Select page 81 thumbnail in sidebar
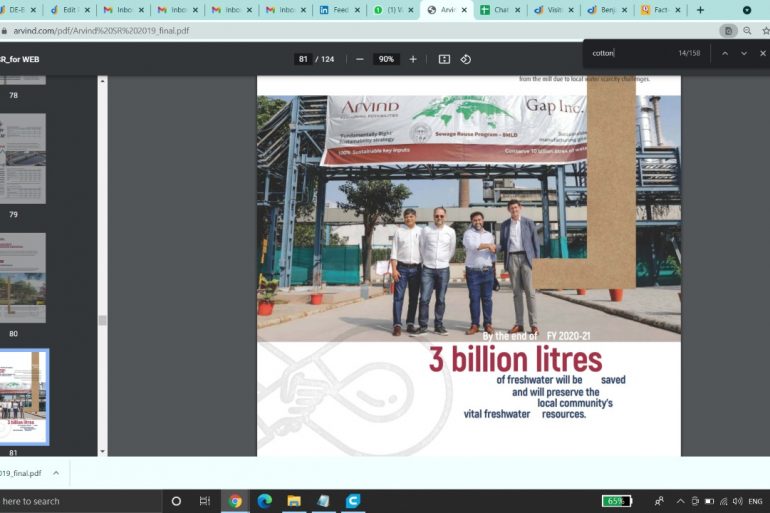The image size is (770, 513). (24, 397)
